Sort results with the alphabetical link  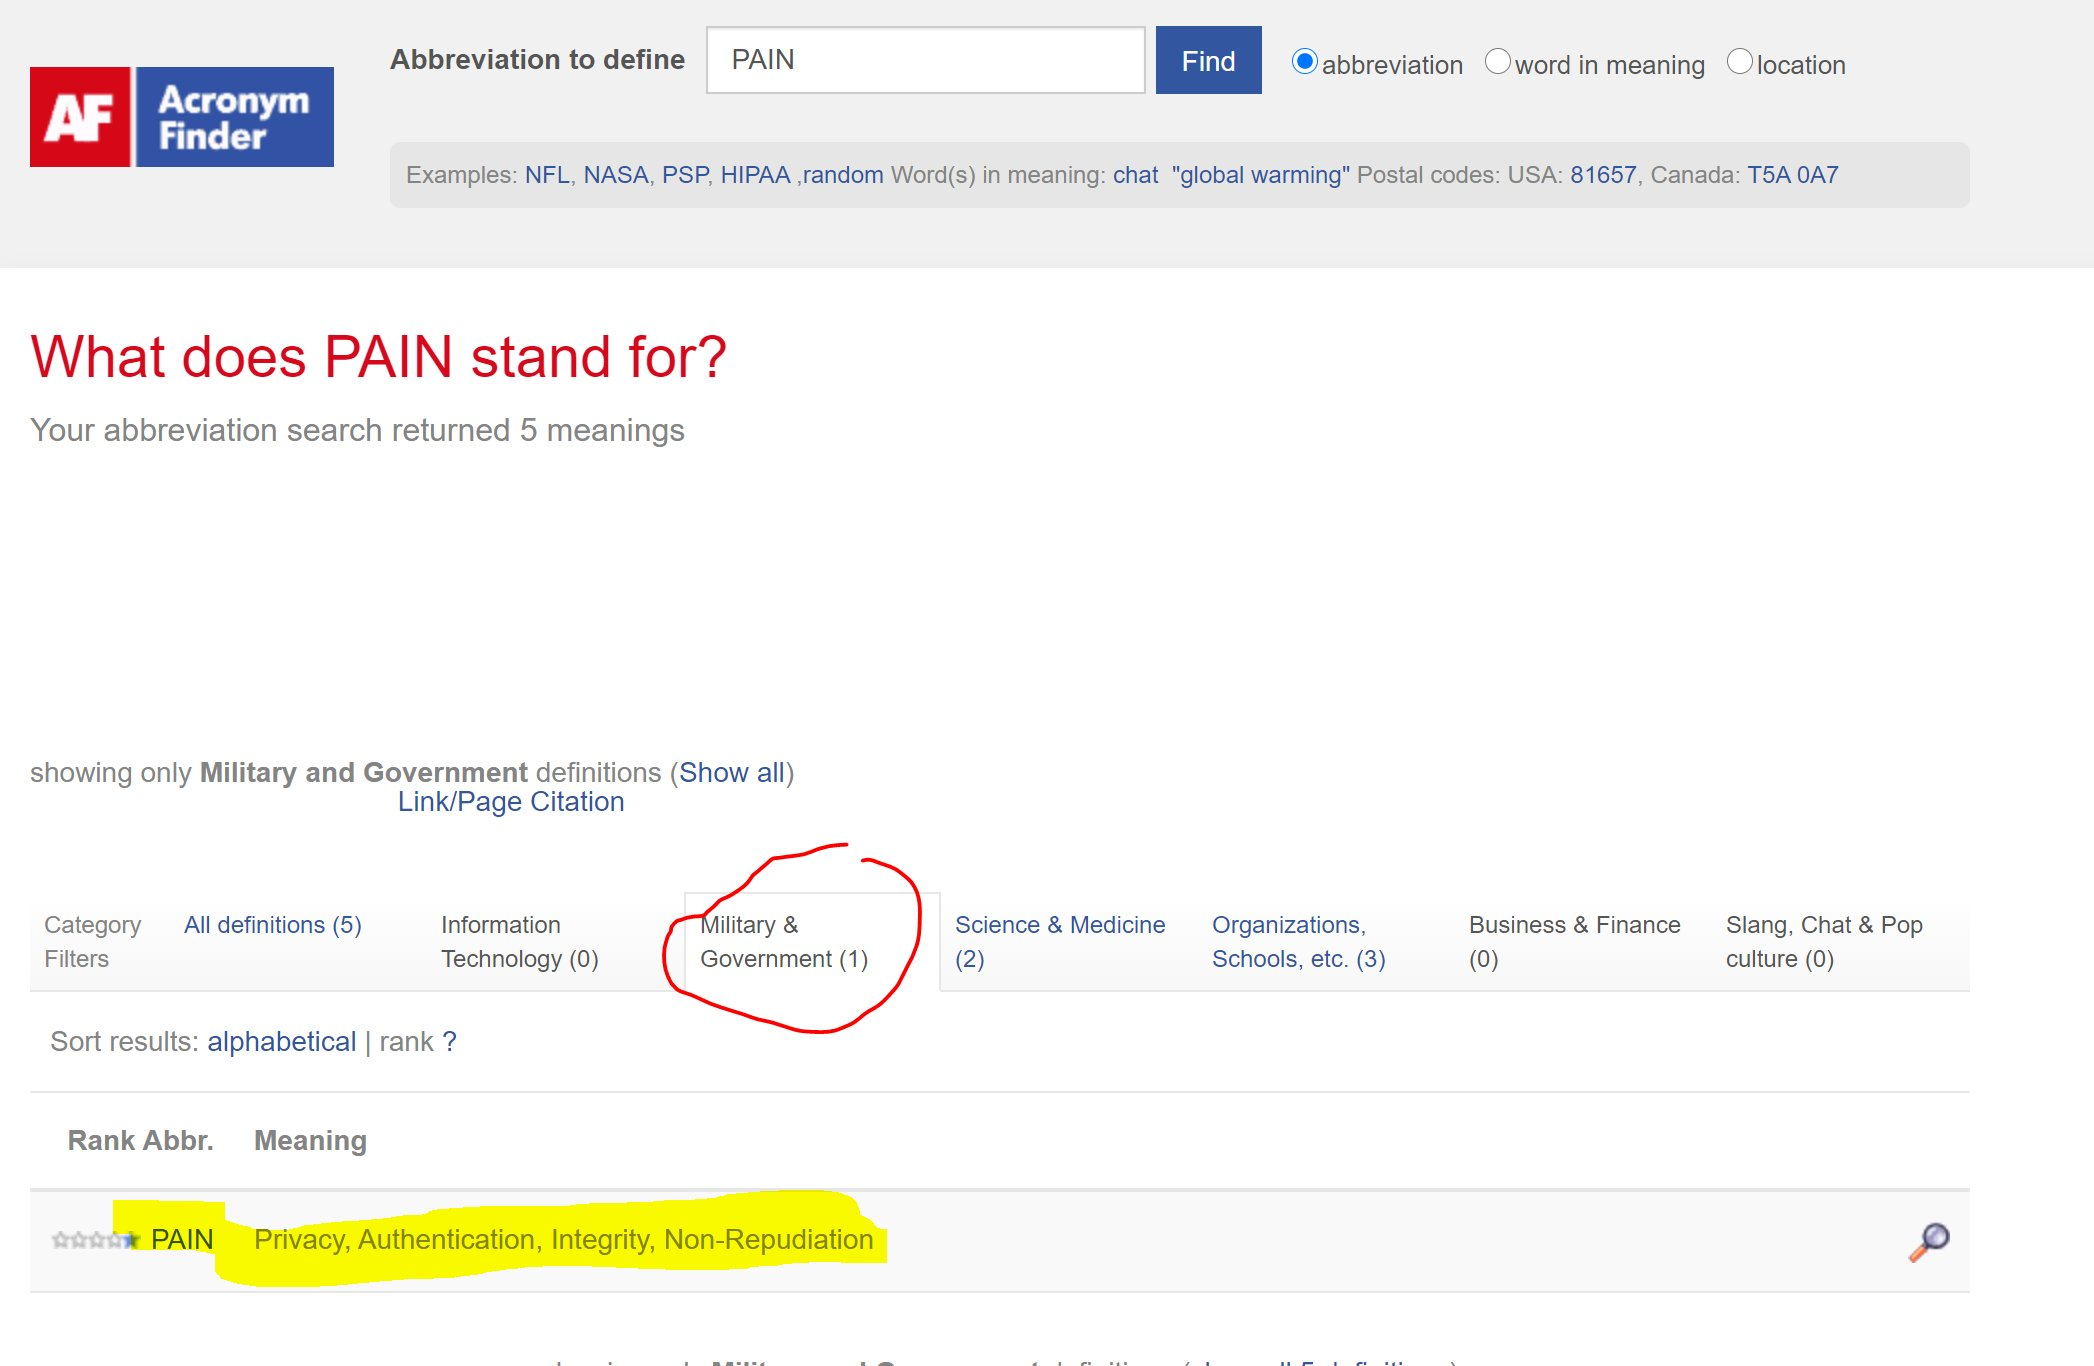coord(281,1042)
